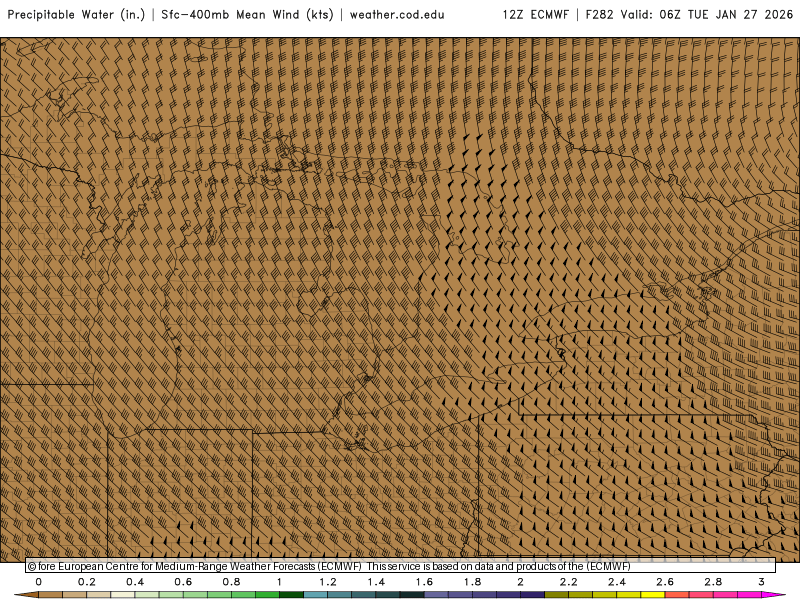This screenshot has width=800, height=600.
Task: Click the 'F282 Valid: 06Z TUE JAN 27 2026' text
Action: (x=689, y=14)
